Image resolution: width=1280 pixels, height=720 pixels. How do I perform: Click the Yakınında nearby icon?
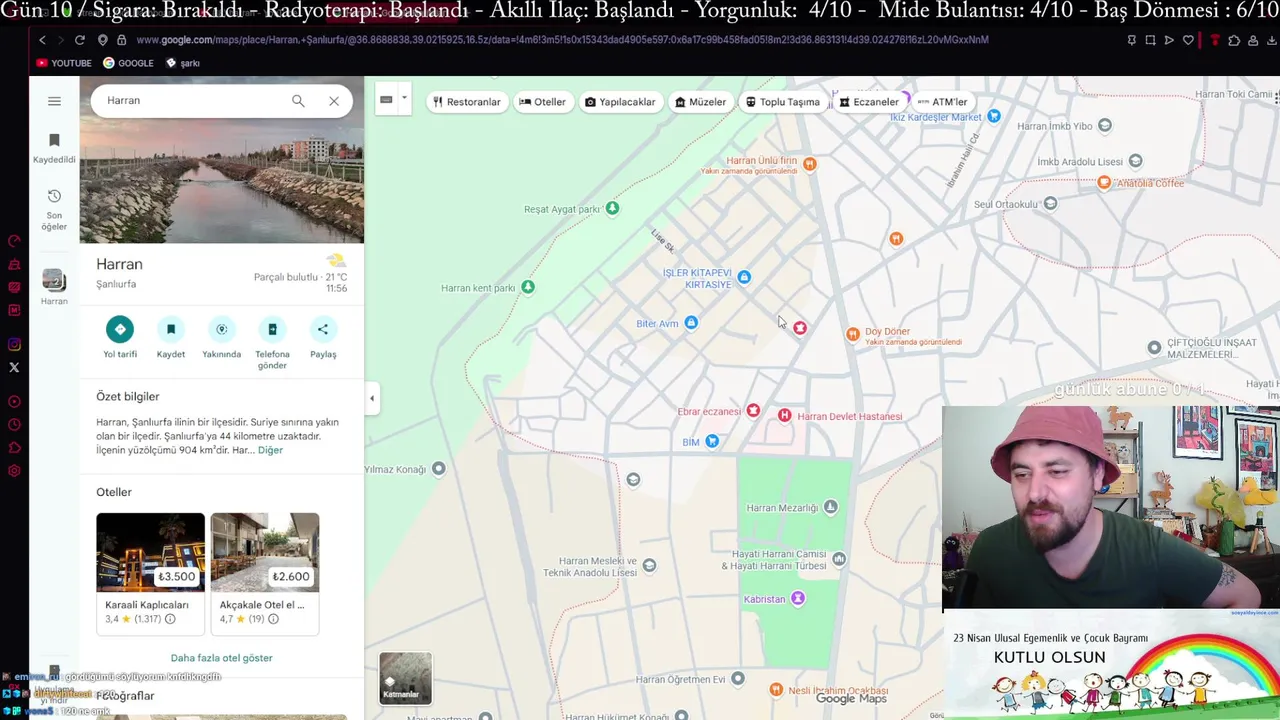pyautogui.click(x=222, y=329)
